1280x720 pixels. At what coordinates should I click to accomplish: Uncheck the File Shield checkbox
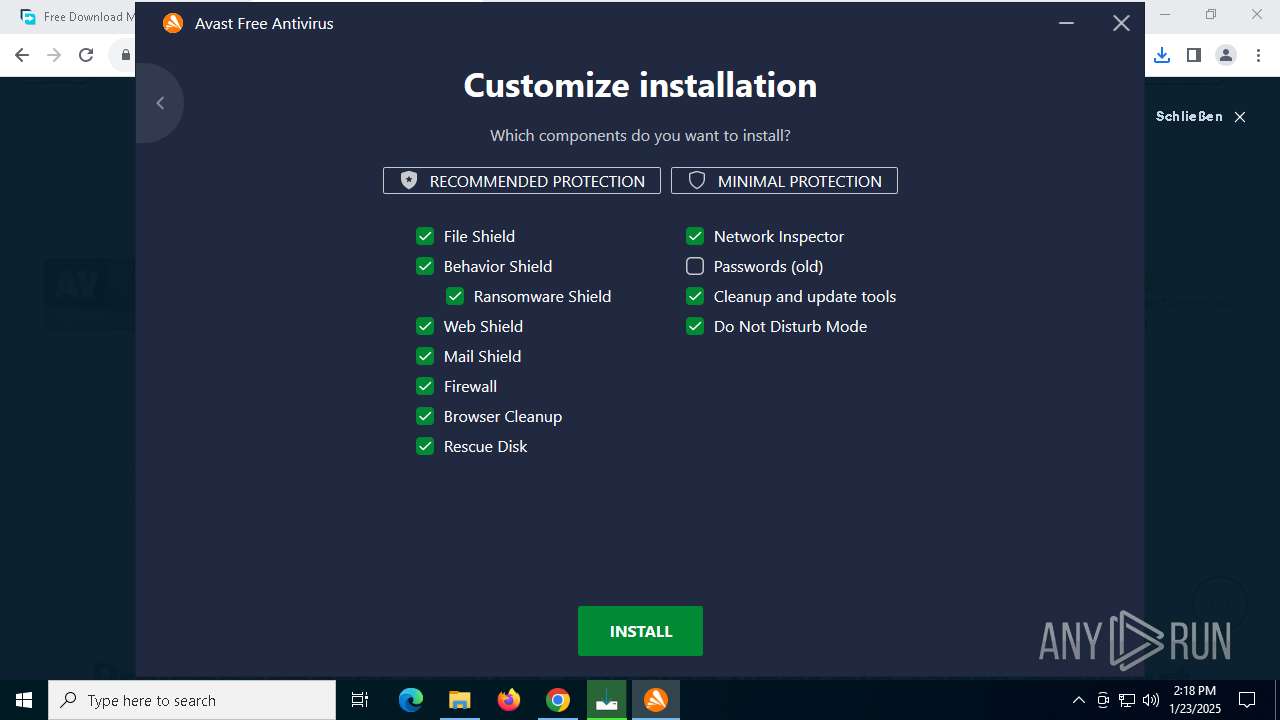(x=425, y=236)
